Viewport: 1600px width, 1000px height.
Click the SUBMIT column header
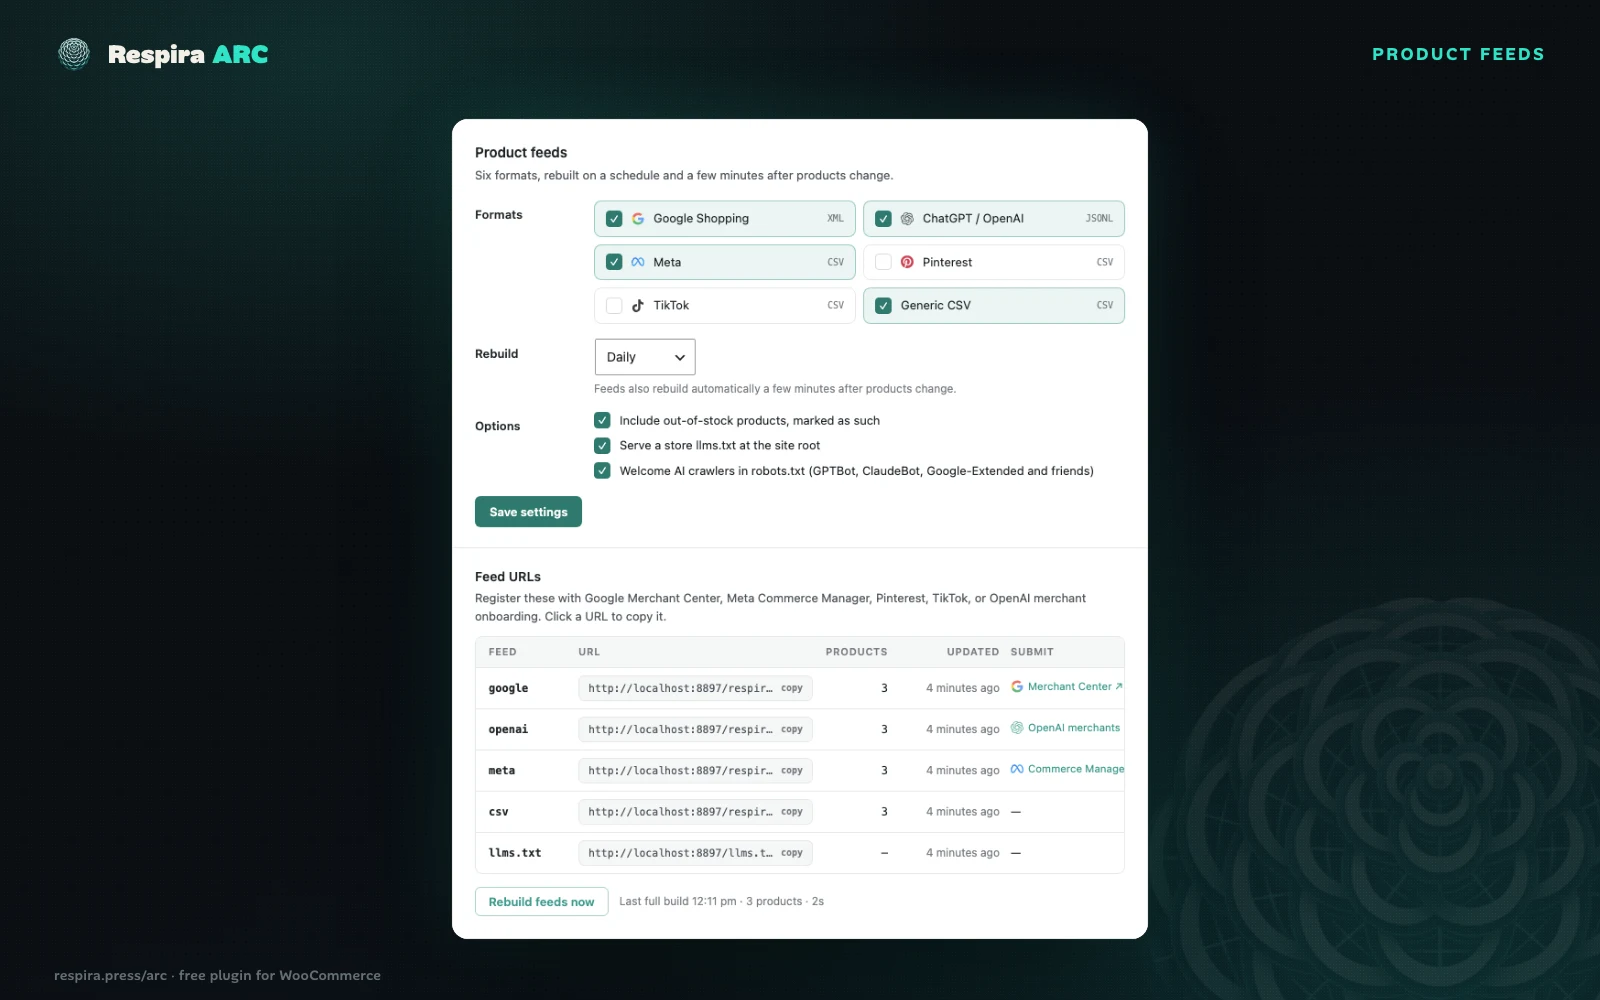(x=1032, y=652)
